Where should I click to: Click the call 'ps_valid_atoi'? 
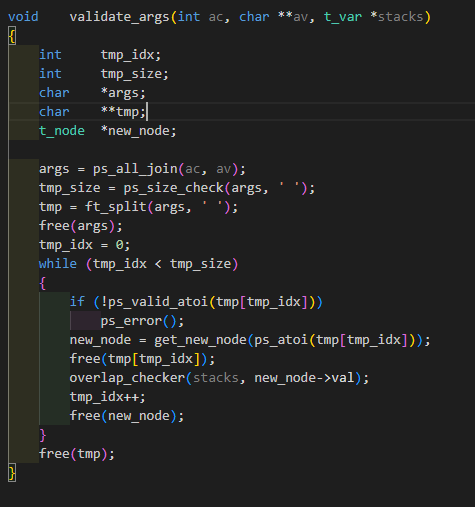tap(158, 302)
